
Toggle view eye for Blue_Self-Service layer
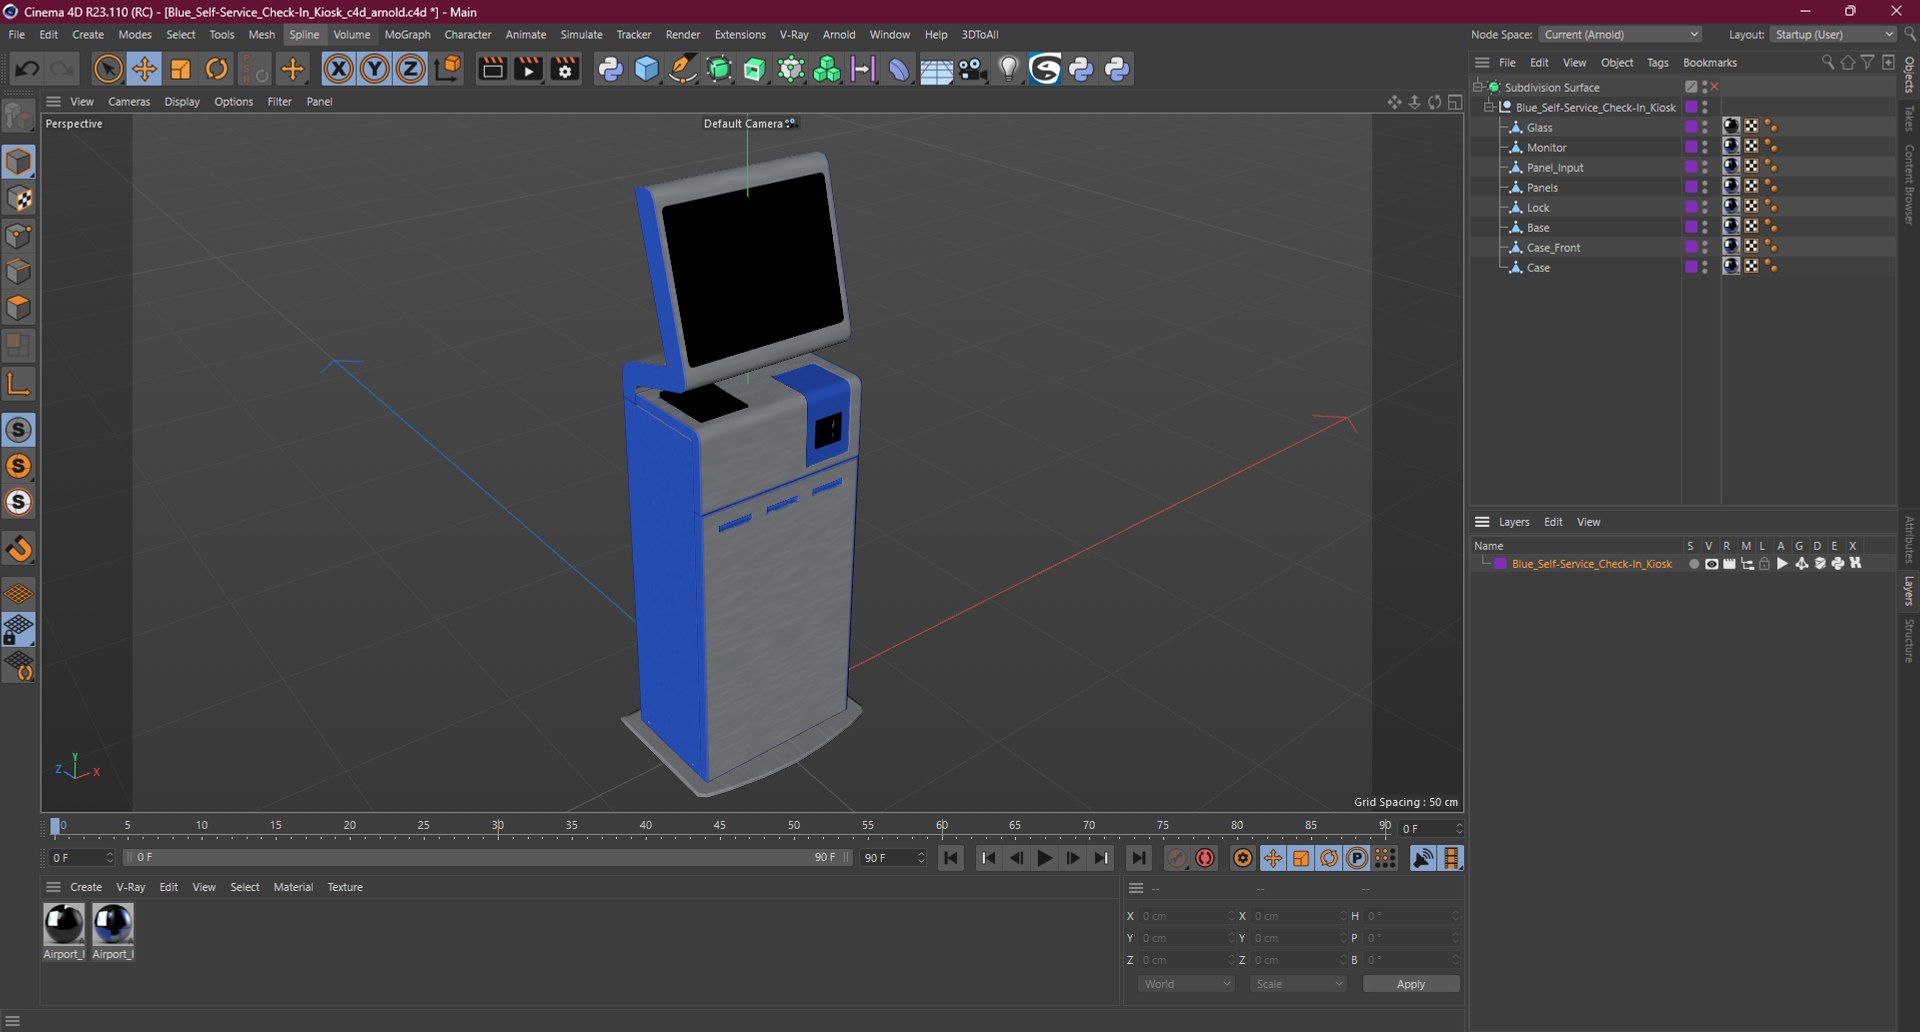[1711, 564]
